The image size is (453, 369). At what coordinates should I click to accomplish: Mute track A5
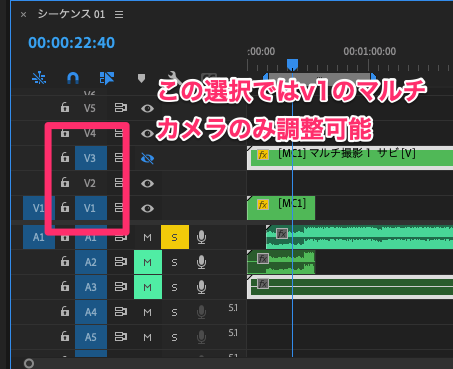coord(147,337)
